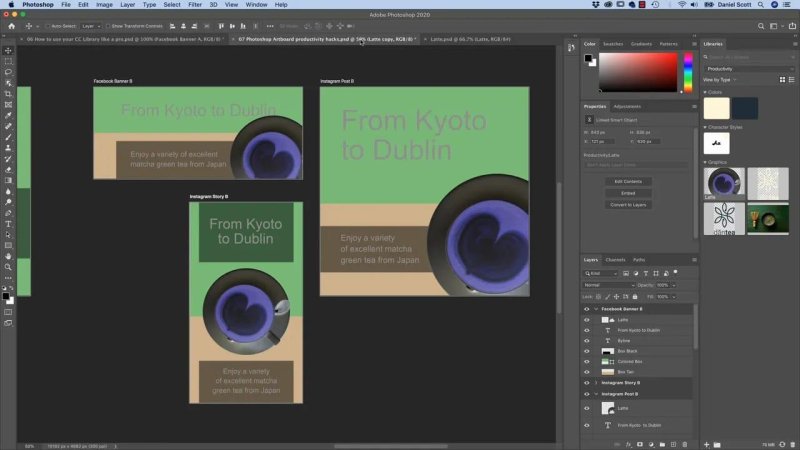Screen dimensions: 800x450
Task: Open the Productivity library dropdown
Action: [x=748, y=69]
